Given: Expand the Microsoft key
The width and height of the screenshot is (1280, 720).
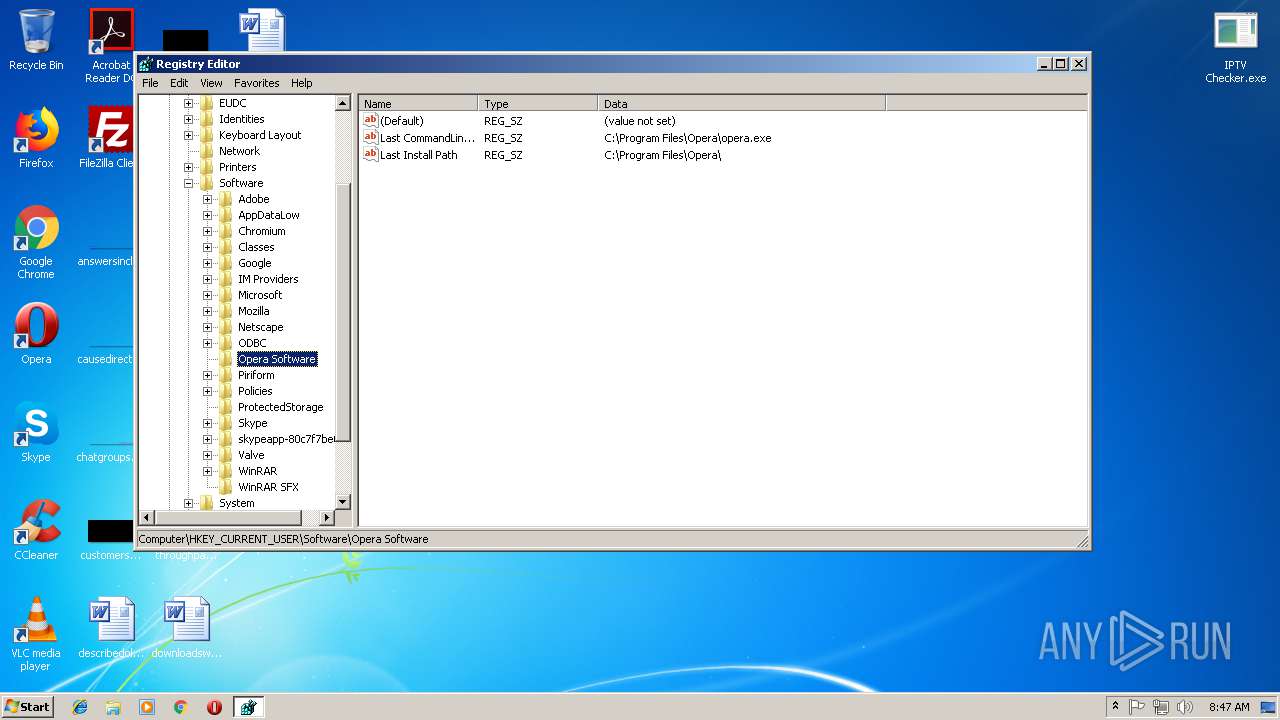Looking at the screenshot, I should point(207,295).
